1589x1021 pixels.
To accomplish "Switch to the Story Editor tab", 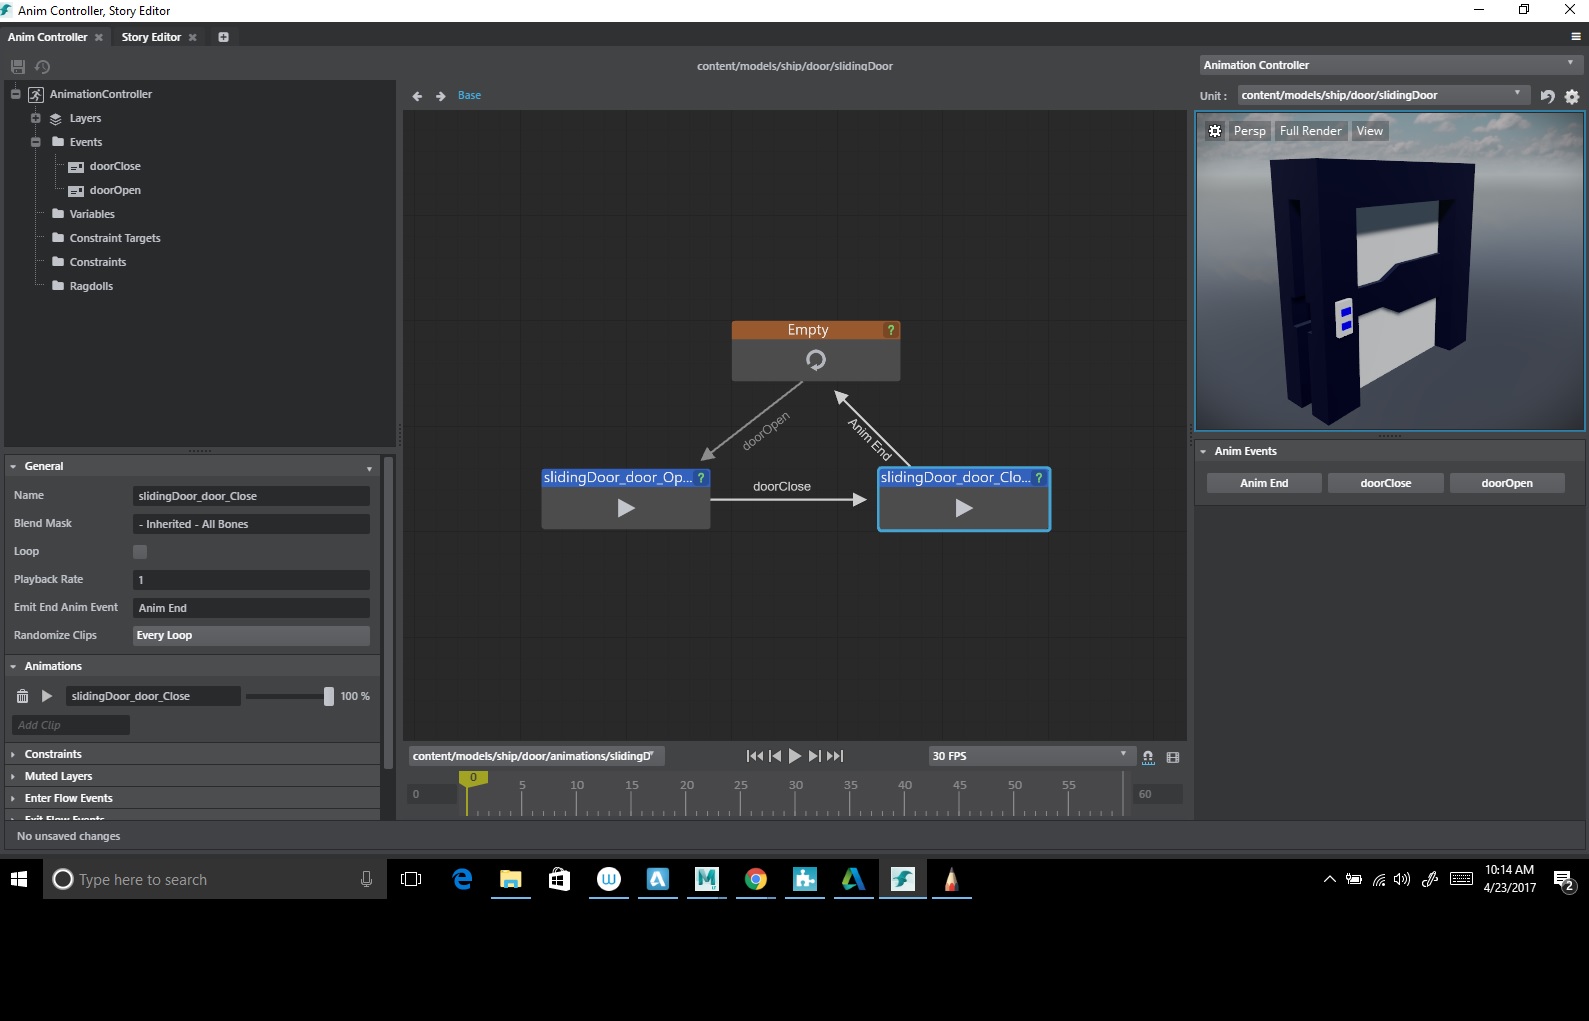I will [151, 37].
